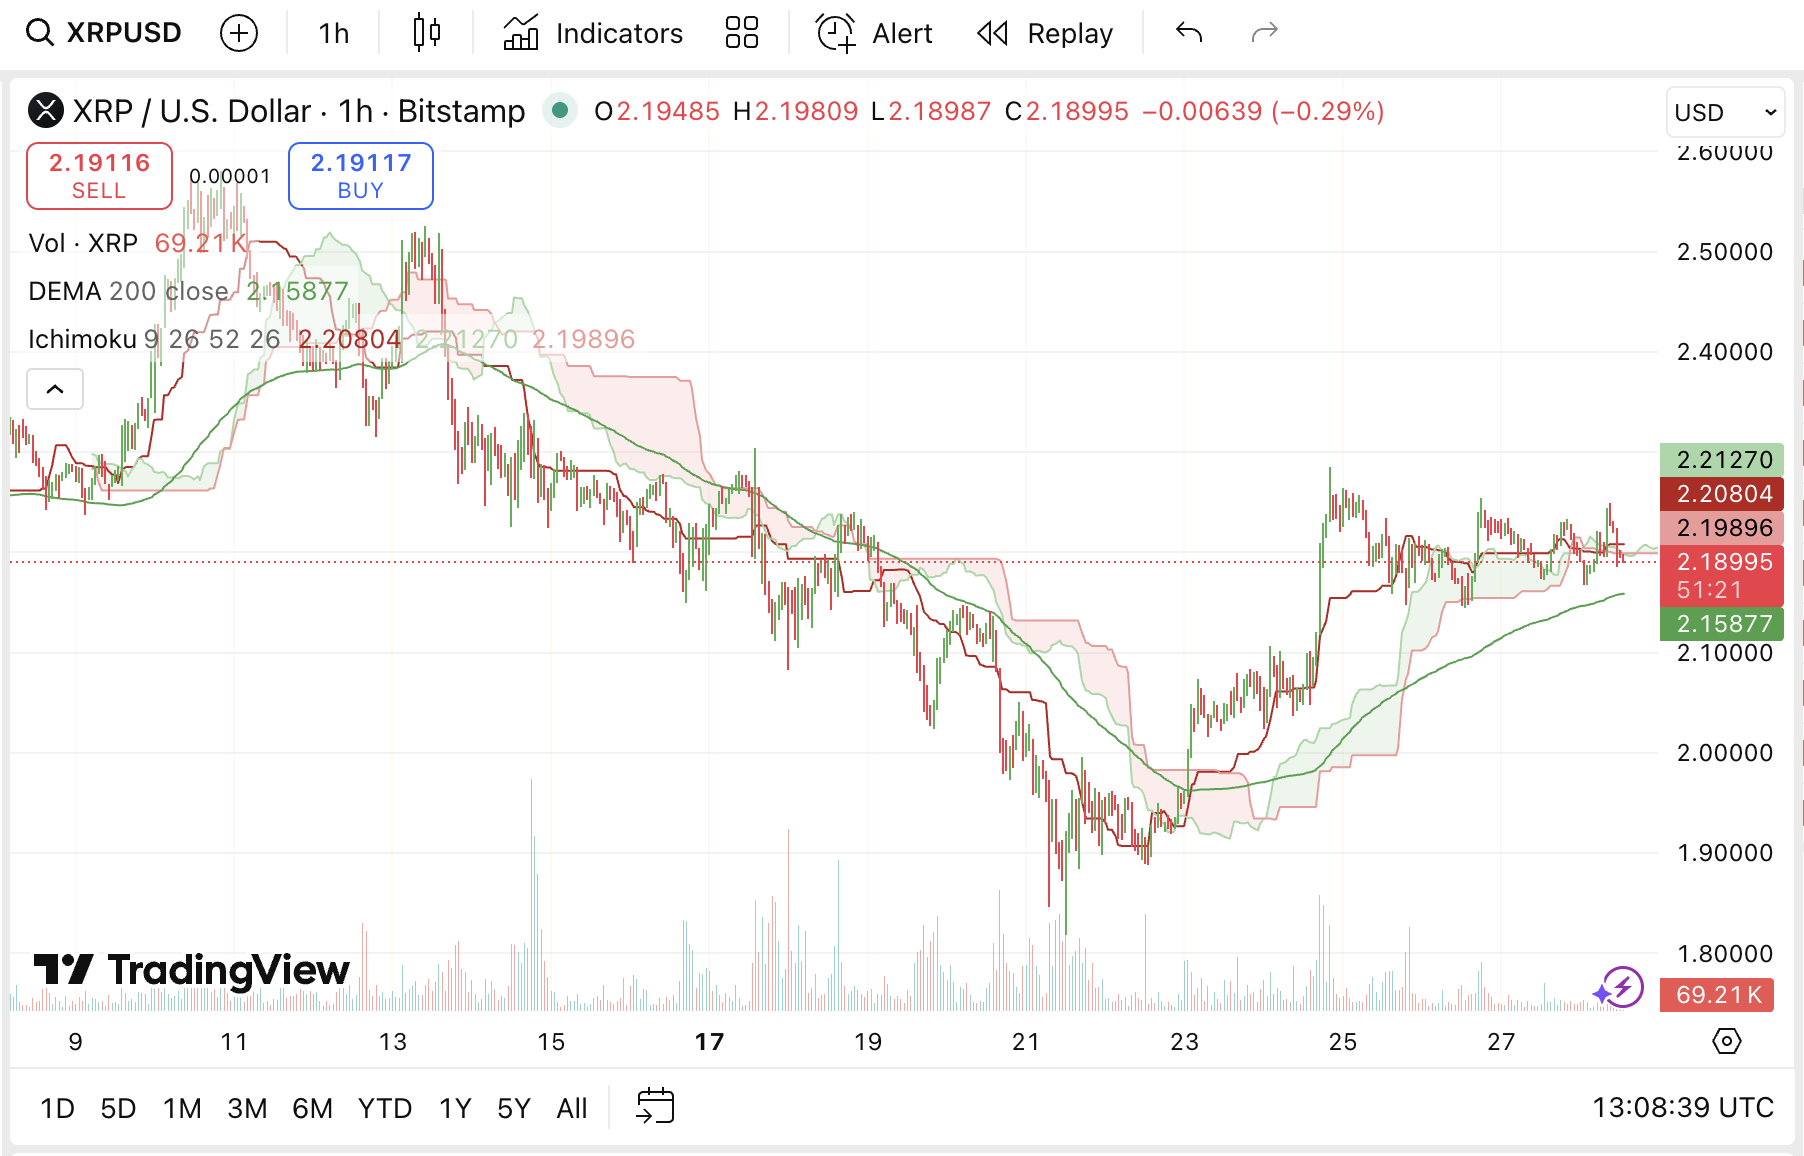Click the 2.19116 SELL button
Image resolution: width=1804 pixels, height=1156 pixels.
click(x=99, y=176)
